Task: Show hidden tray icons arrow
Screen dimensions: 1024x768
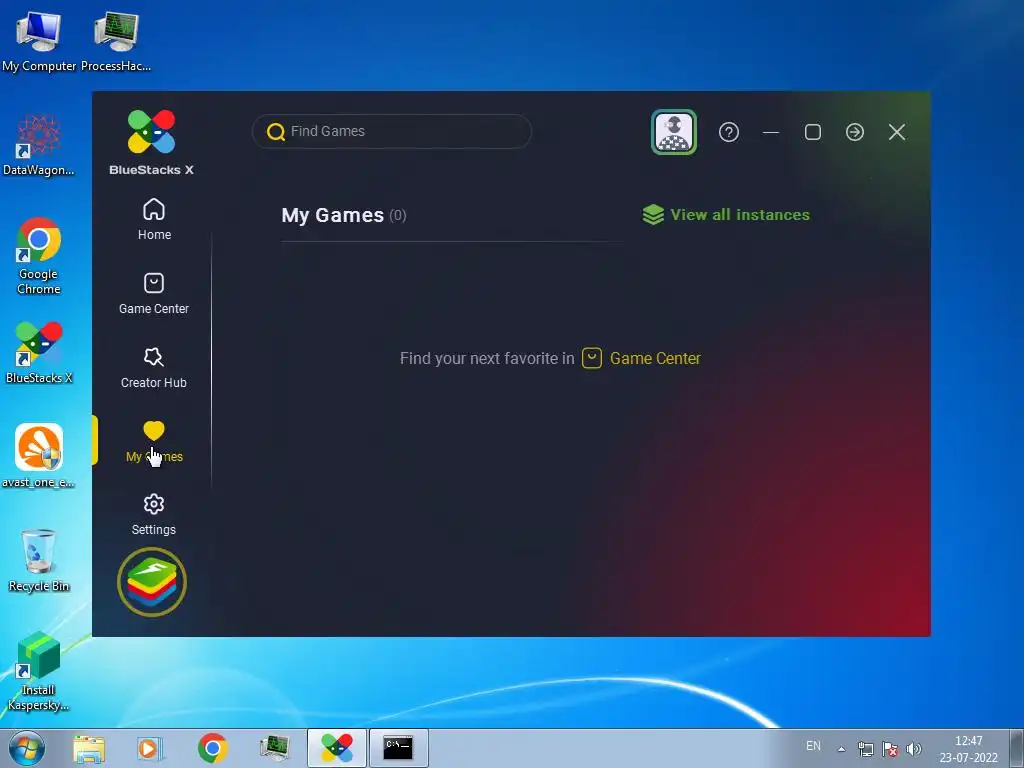Action: [x=842, y=749]
